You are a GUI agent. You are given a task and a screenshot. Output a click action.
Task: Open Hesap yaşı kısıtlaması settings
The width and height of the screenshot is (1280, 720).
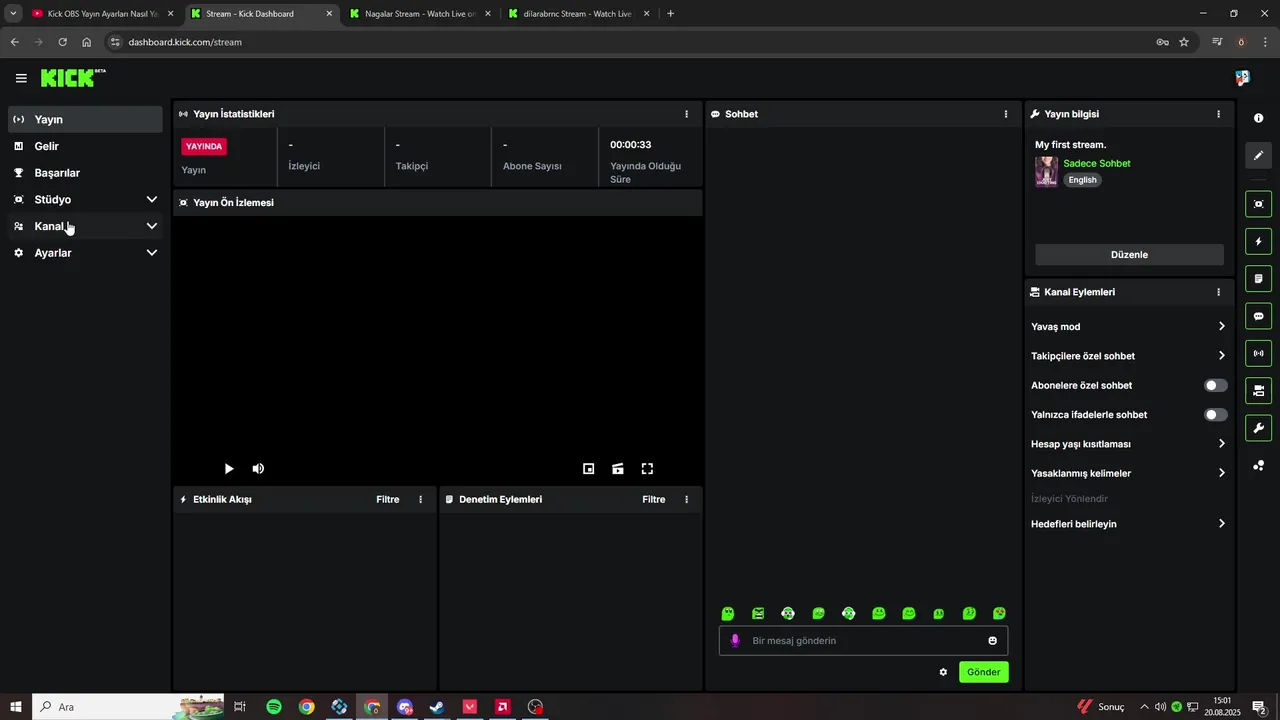pyautogui.click(x=1128, y=444)
